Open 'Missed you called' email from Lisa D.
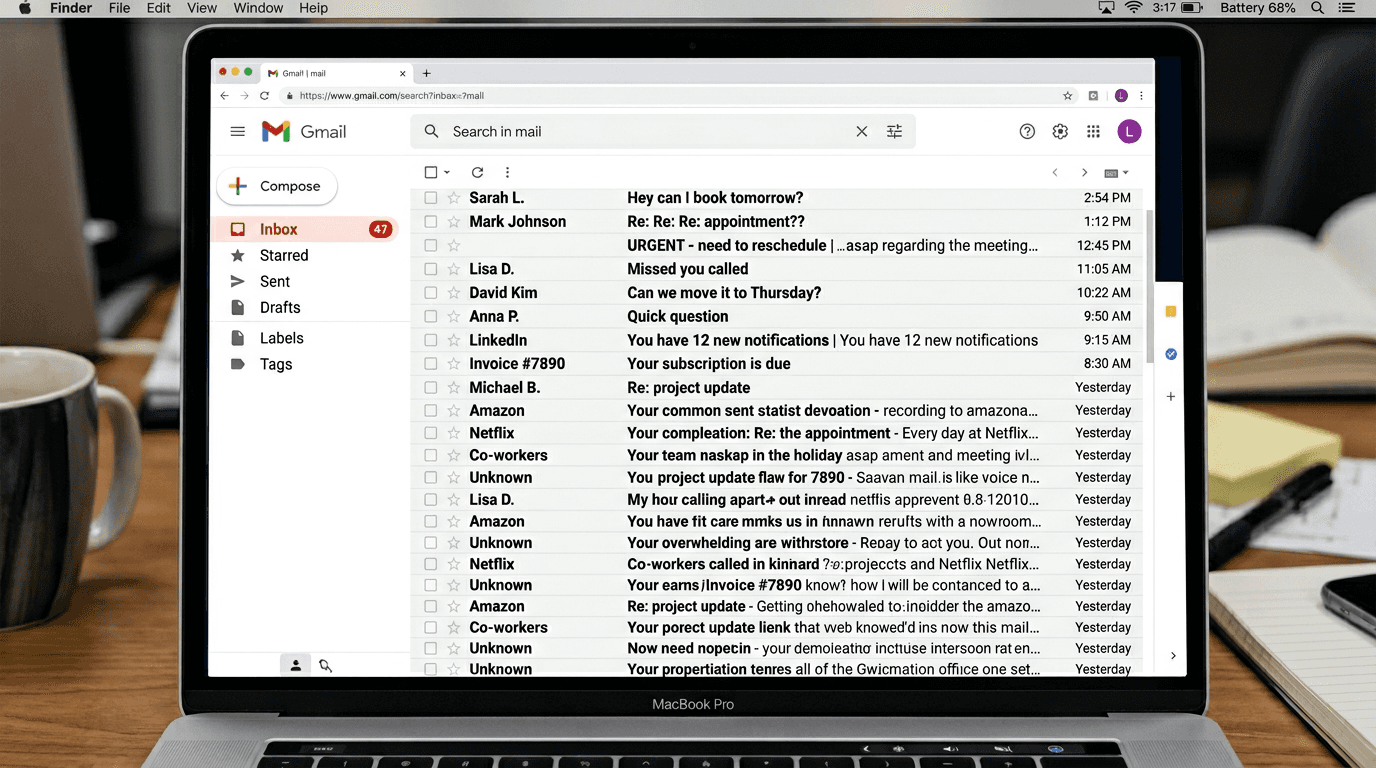This screenshot has height=768, width=1376. pyautogui.click(x=687, y=269)
